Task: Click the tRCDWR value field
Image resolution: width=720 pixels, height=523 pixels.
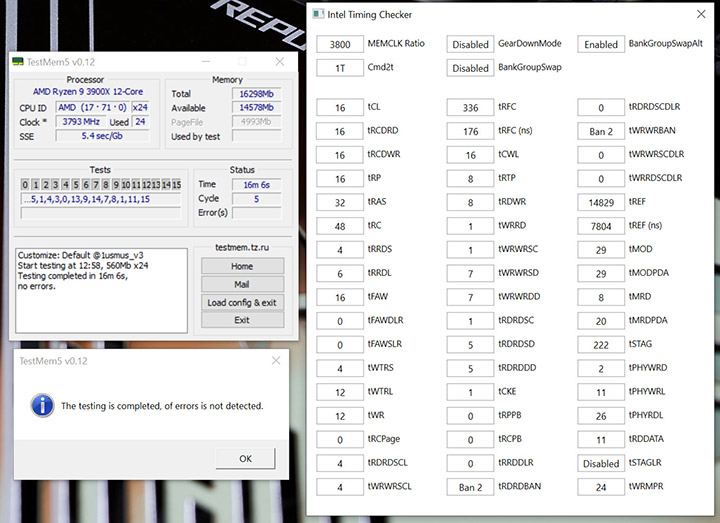Action: 340,155
